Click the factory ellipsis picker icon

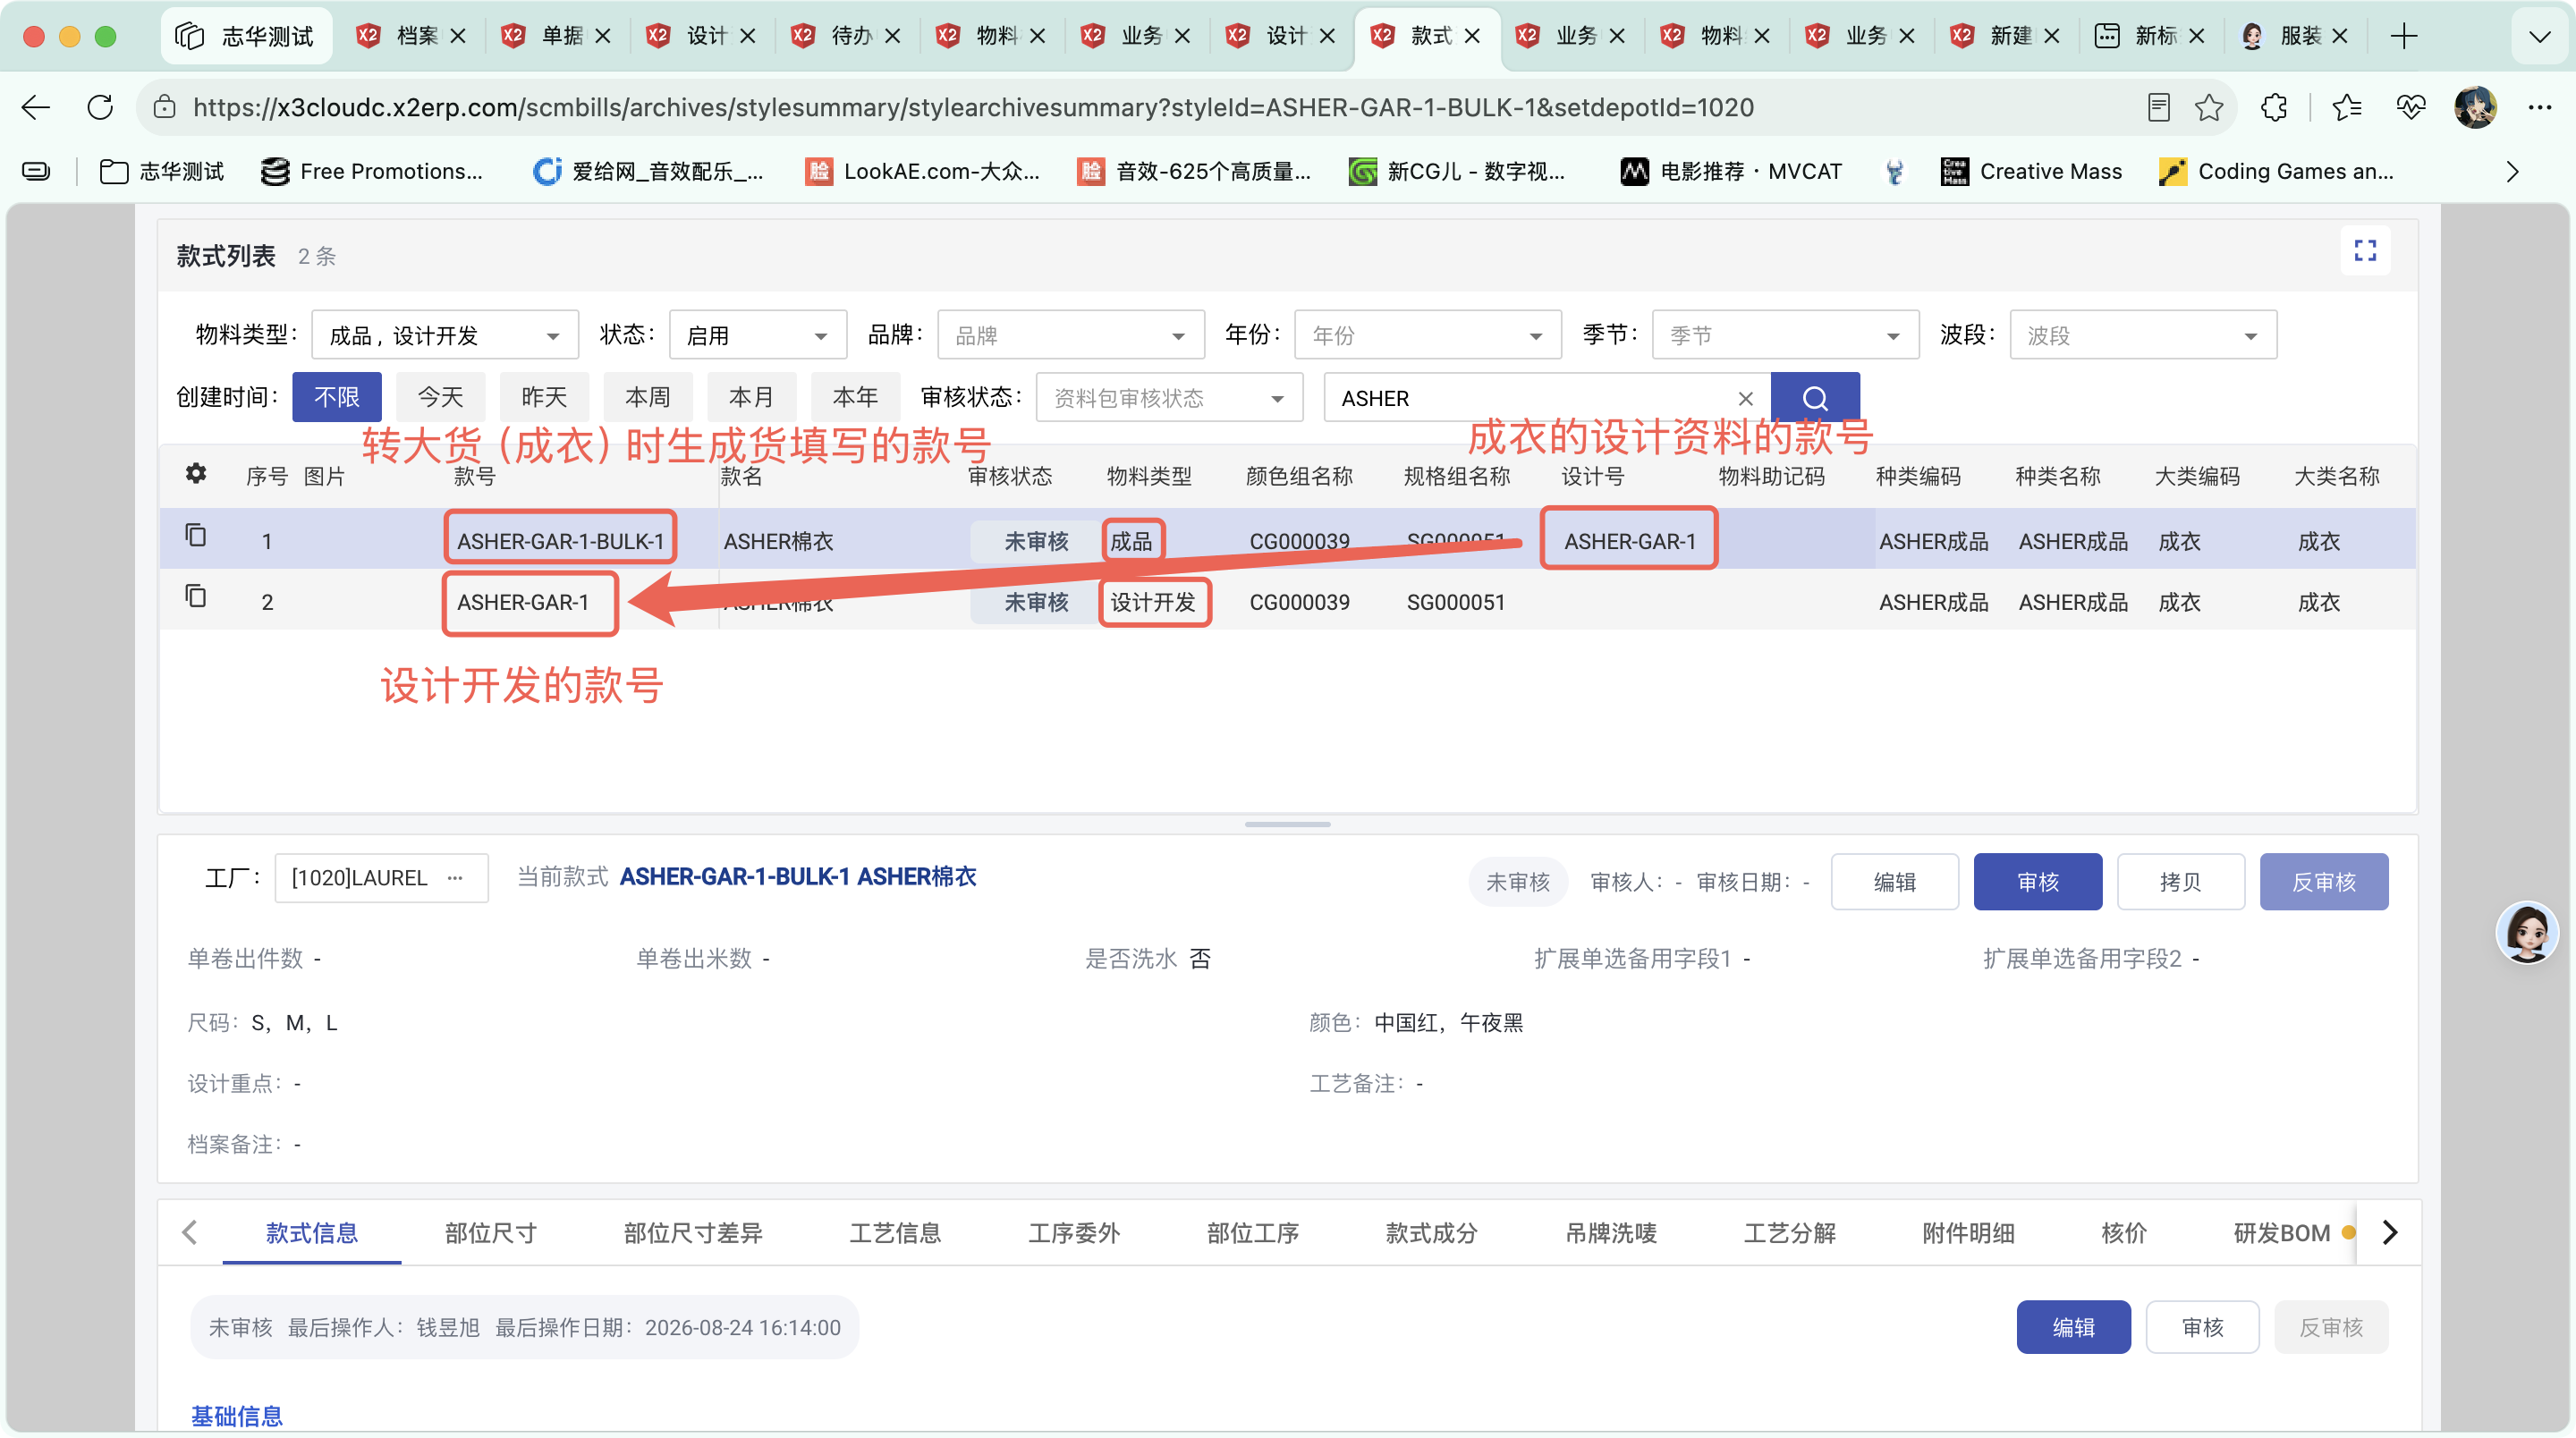455,878
